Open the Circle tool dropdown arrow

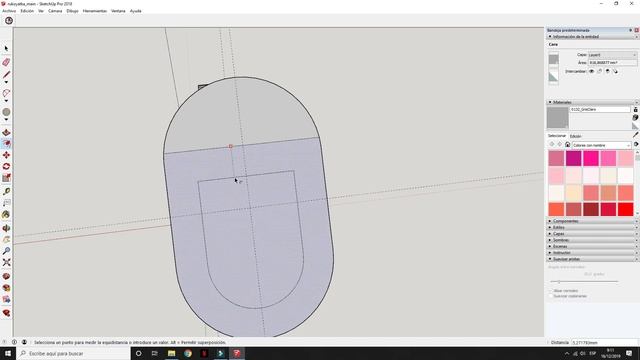pos(6,120)
